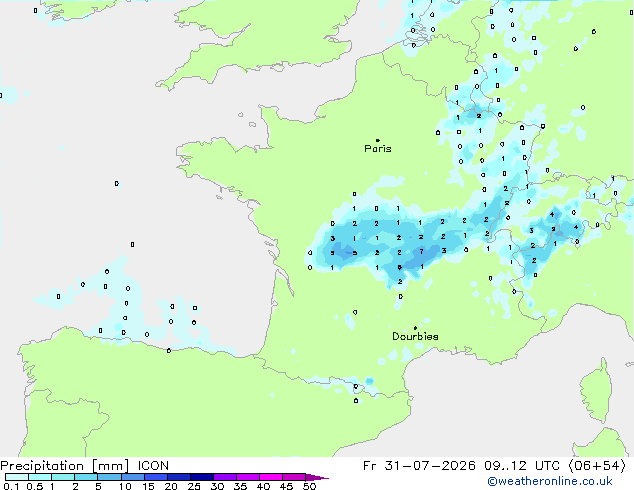The width and height of the screenshot is (634, 490).
Task: Pick the 5–10 mm legend color swatch
Action: pyautogui.click(x=109, y=477)
